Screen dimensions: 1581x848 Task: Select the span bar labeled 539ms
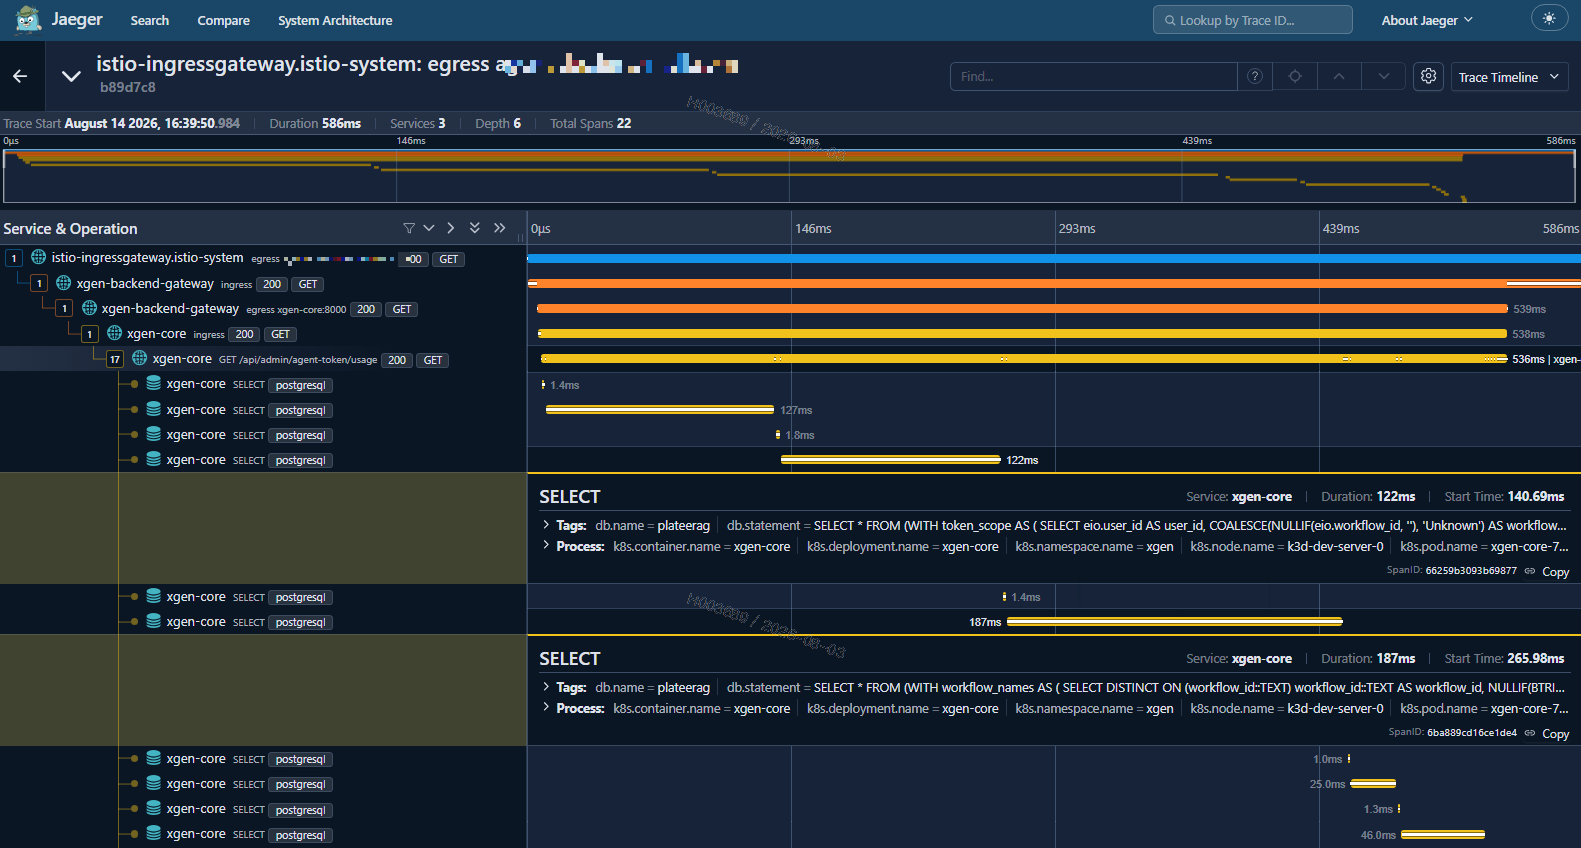(x=1022, y=309)
